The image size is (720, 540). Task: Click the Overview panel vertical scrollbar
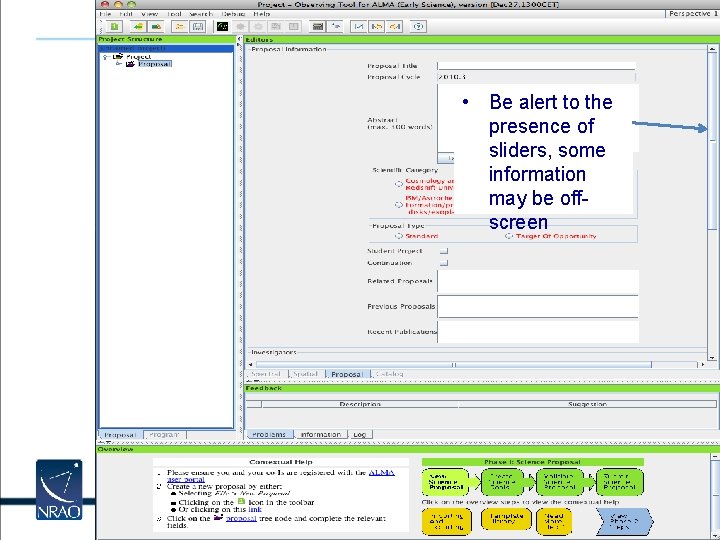pos(715,495)
